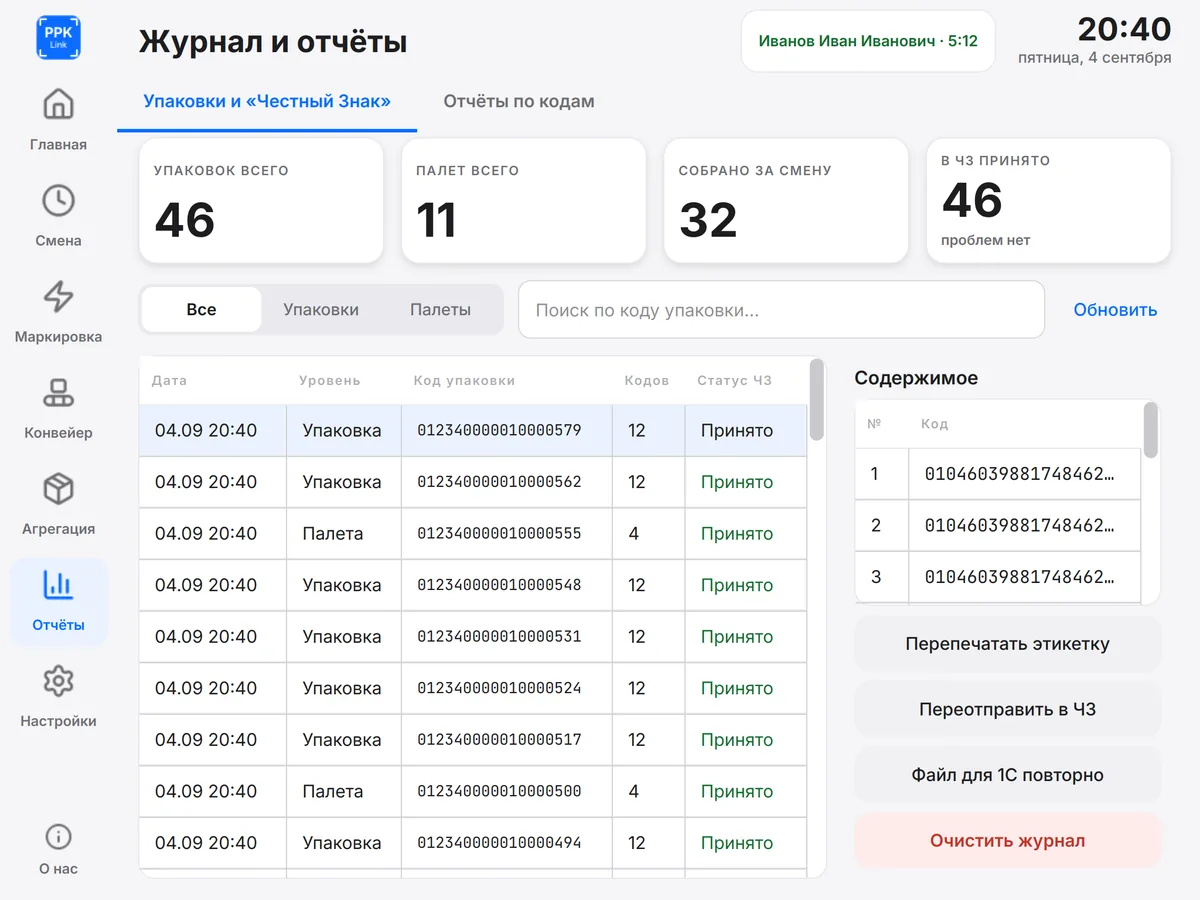1200x900 pixels.
Task: Open Отчёты bar chart icon
Action: coord(58,584)
